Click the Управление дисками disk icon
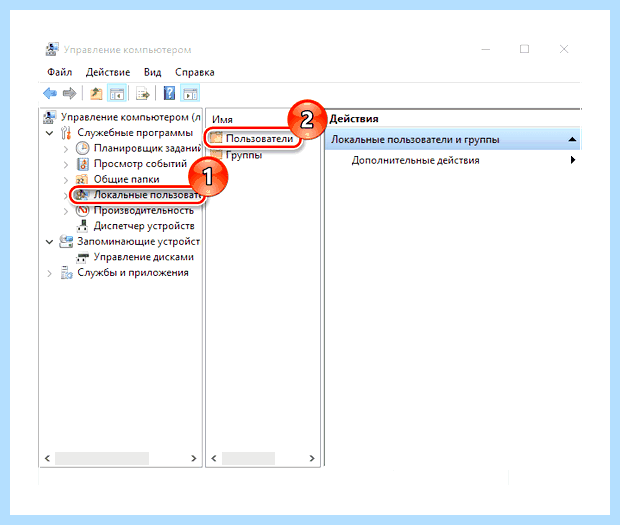This screenshot has height=525, width=620. coord(82,257)
